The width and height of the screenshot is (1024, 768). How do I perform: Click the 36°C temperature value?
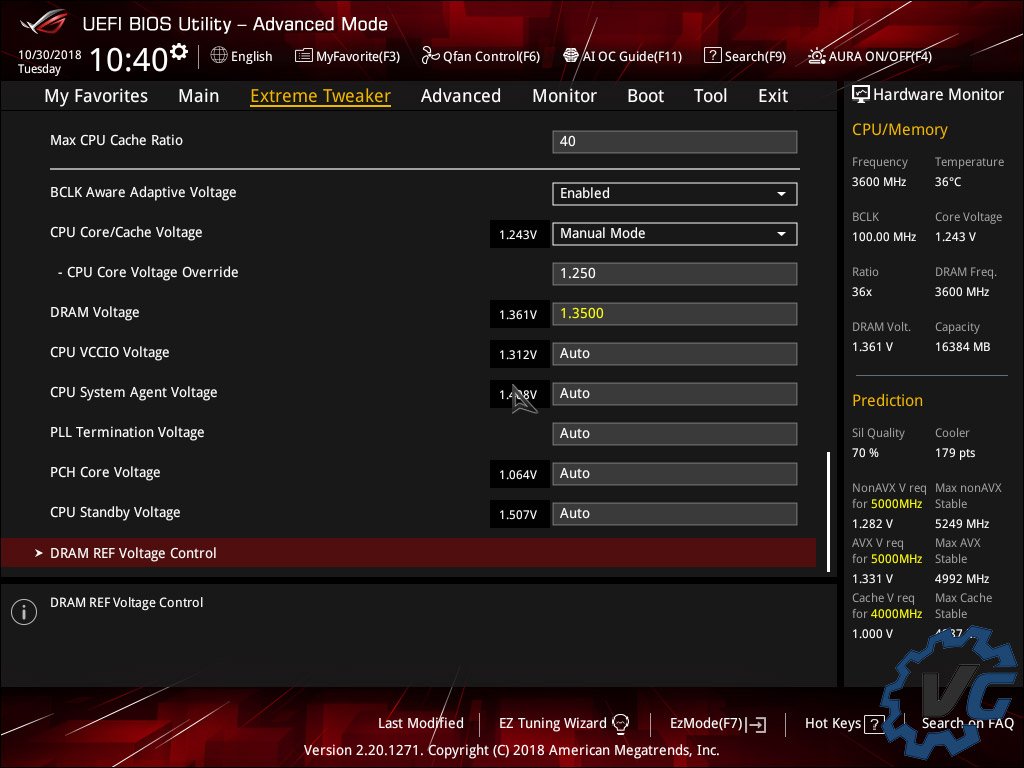click(948, 182)
